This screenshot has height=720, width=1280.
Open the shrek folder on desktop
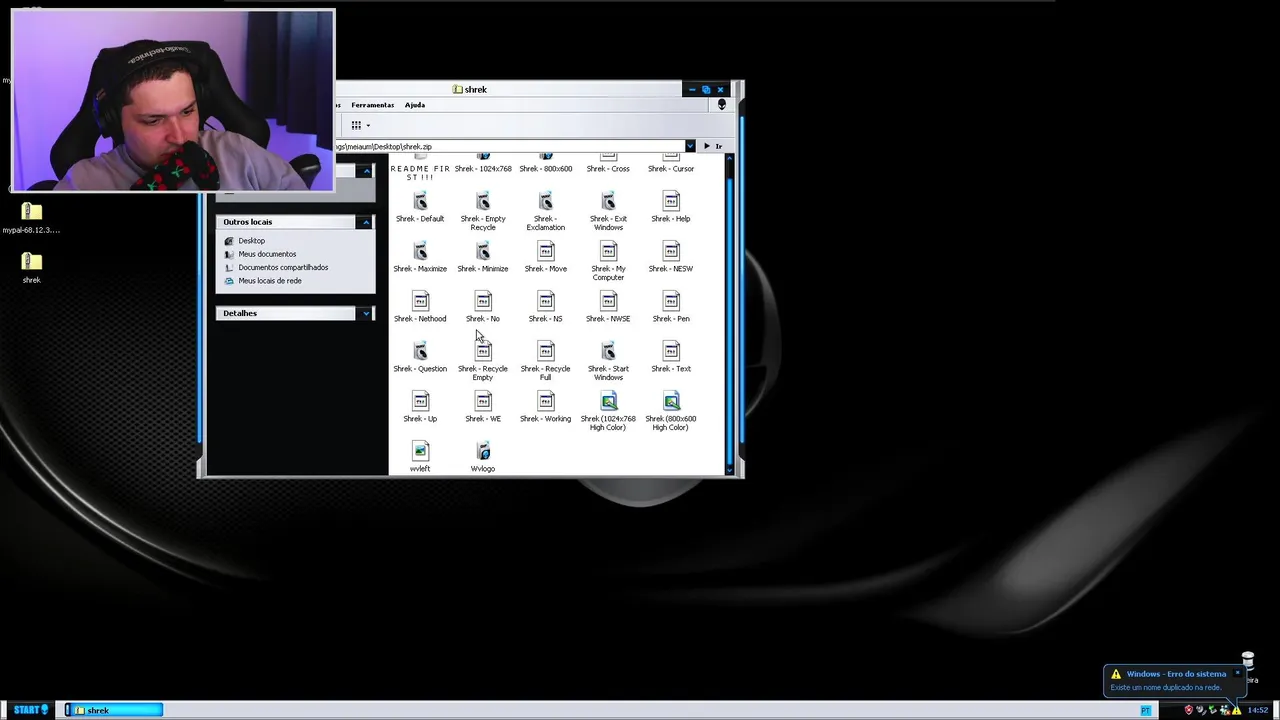pos(32,268)
